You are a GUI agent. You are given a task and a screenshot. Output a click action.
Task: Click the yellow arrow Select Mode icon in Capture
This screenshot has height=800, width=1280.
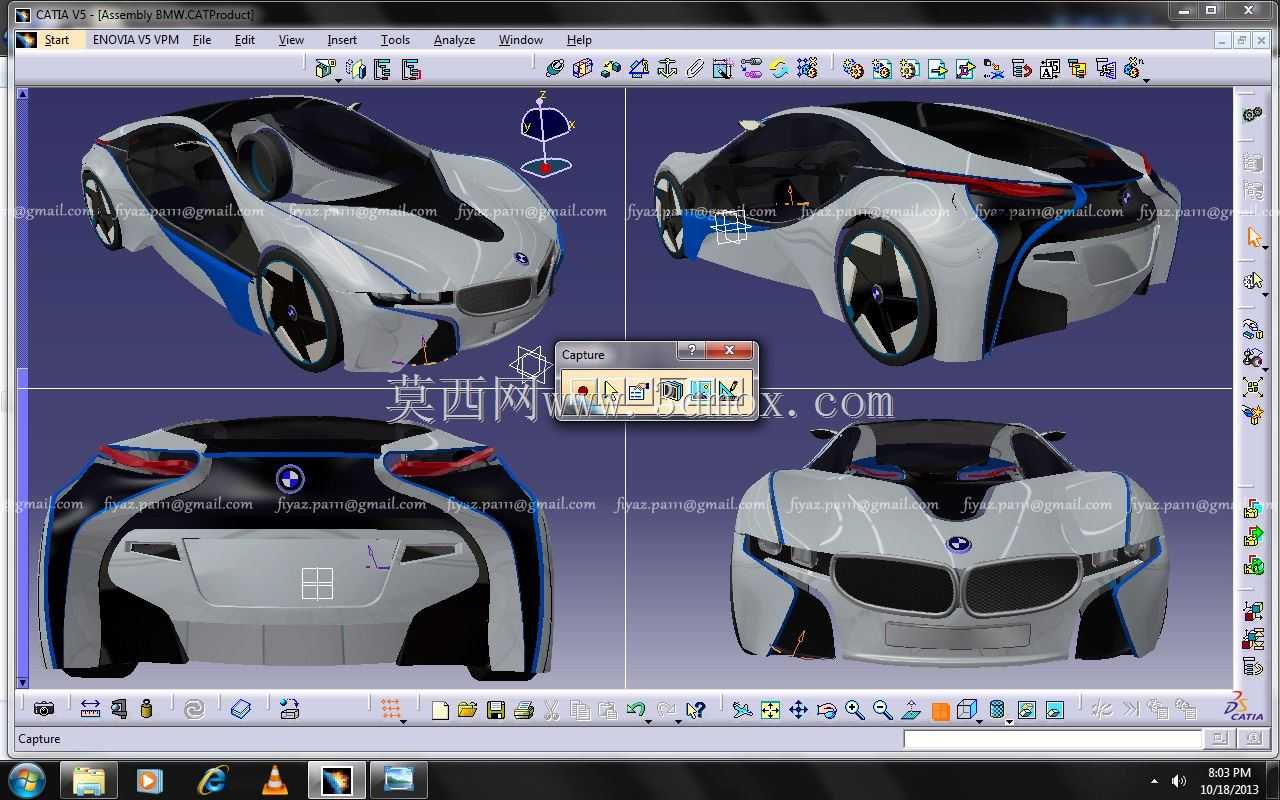tap(611, 390)
